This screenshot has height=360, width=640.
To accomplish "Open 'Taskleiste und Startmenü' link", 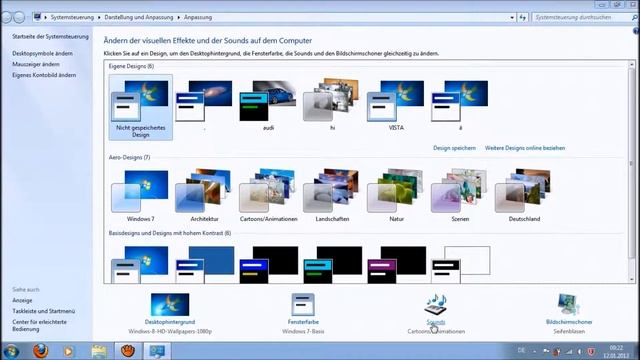I will coord(44,311).
